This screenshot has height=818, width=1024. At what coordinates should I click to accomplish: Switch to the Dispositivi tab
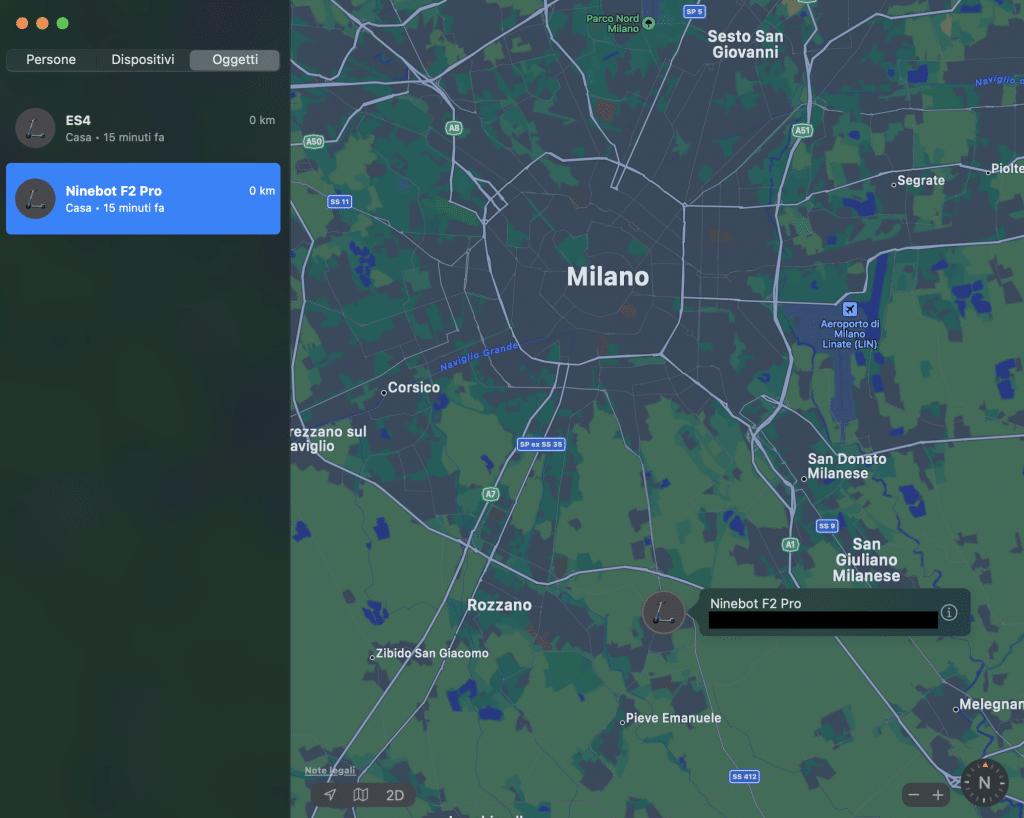point(142,59)
